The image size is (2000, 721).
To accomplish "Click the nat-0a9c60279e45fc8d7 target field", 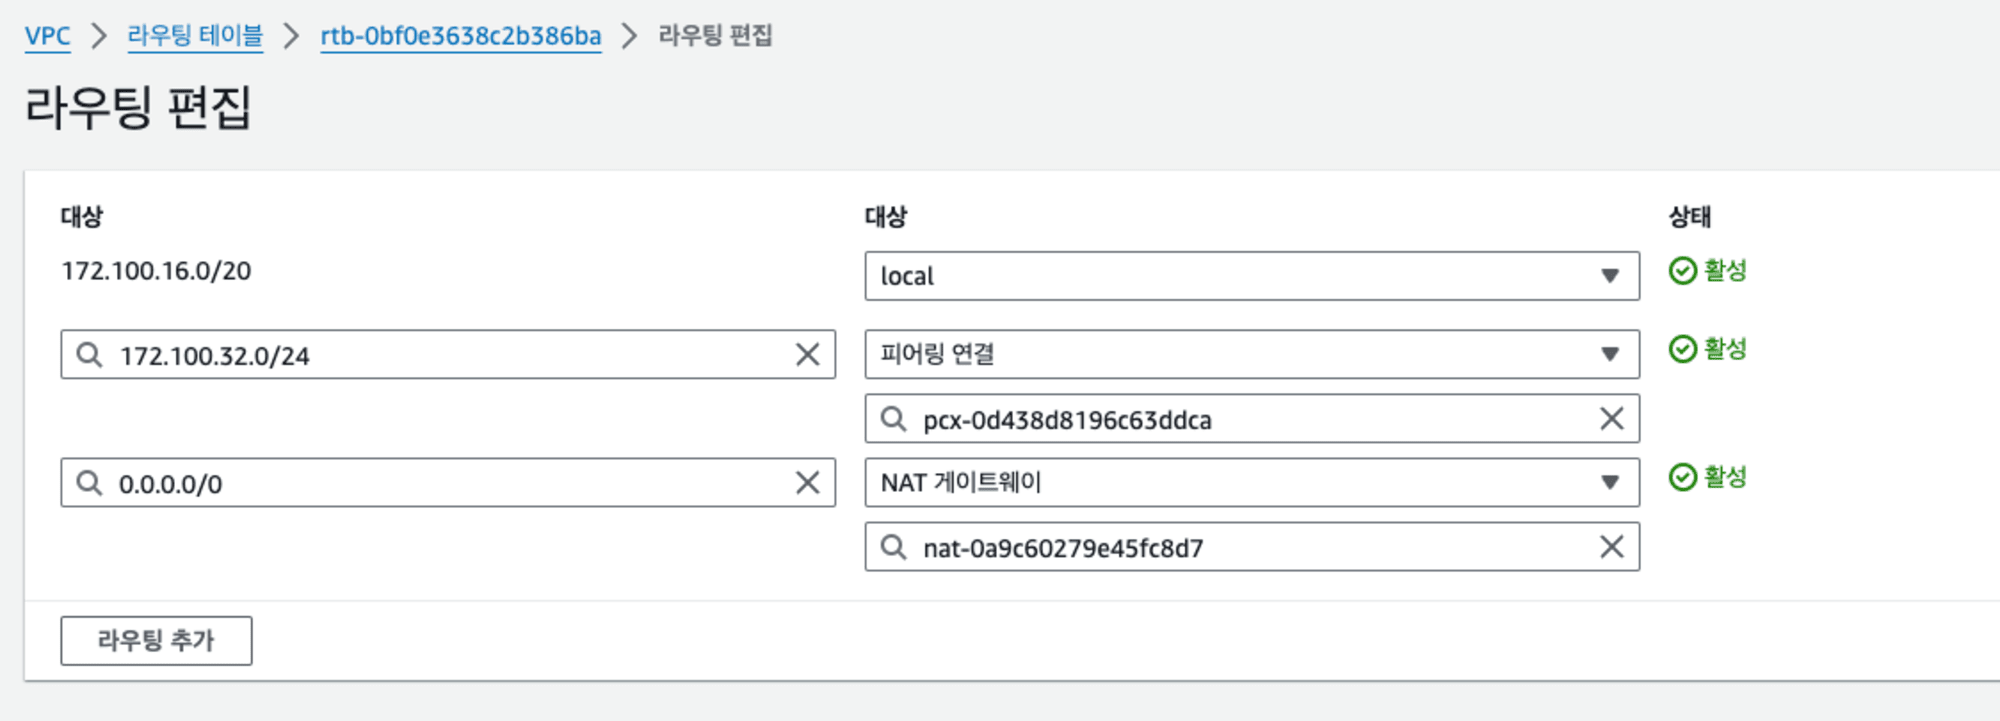I will pos(1252,546).
